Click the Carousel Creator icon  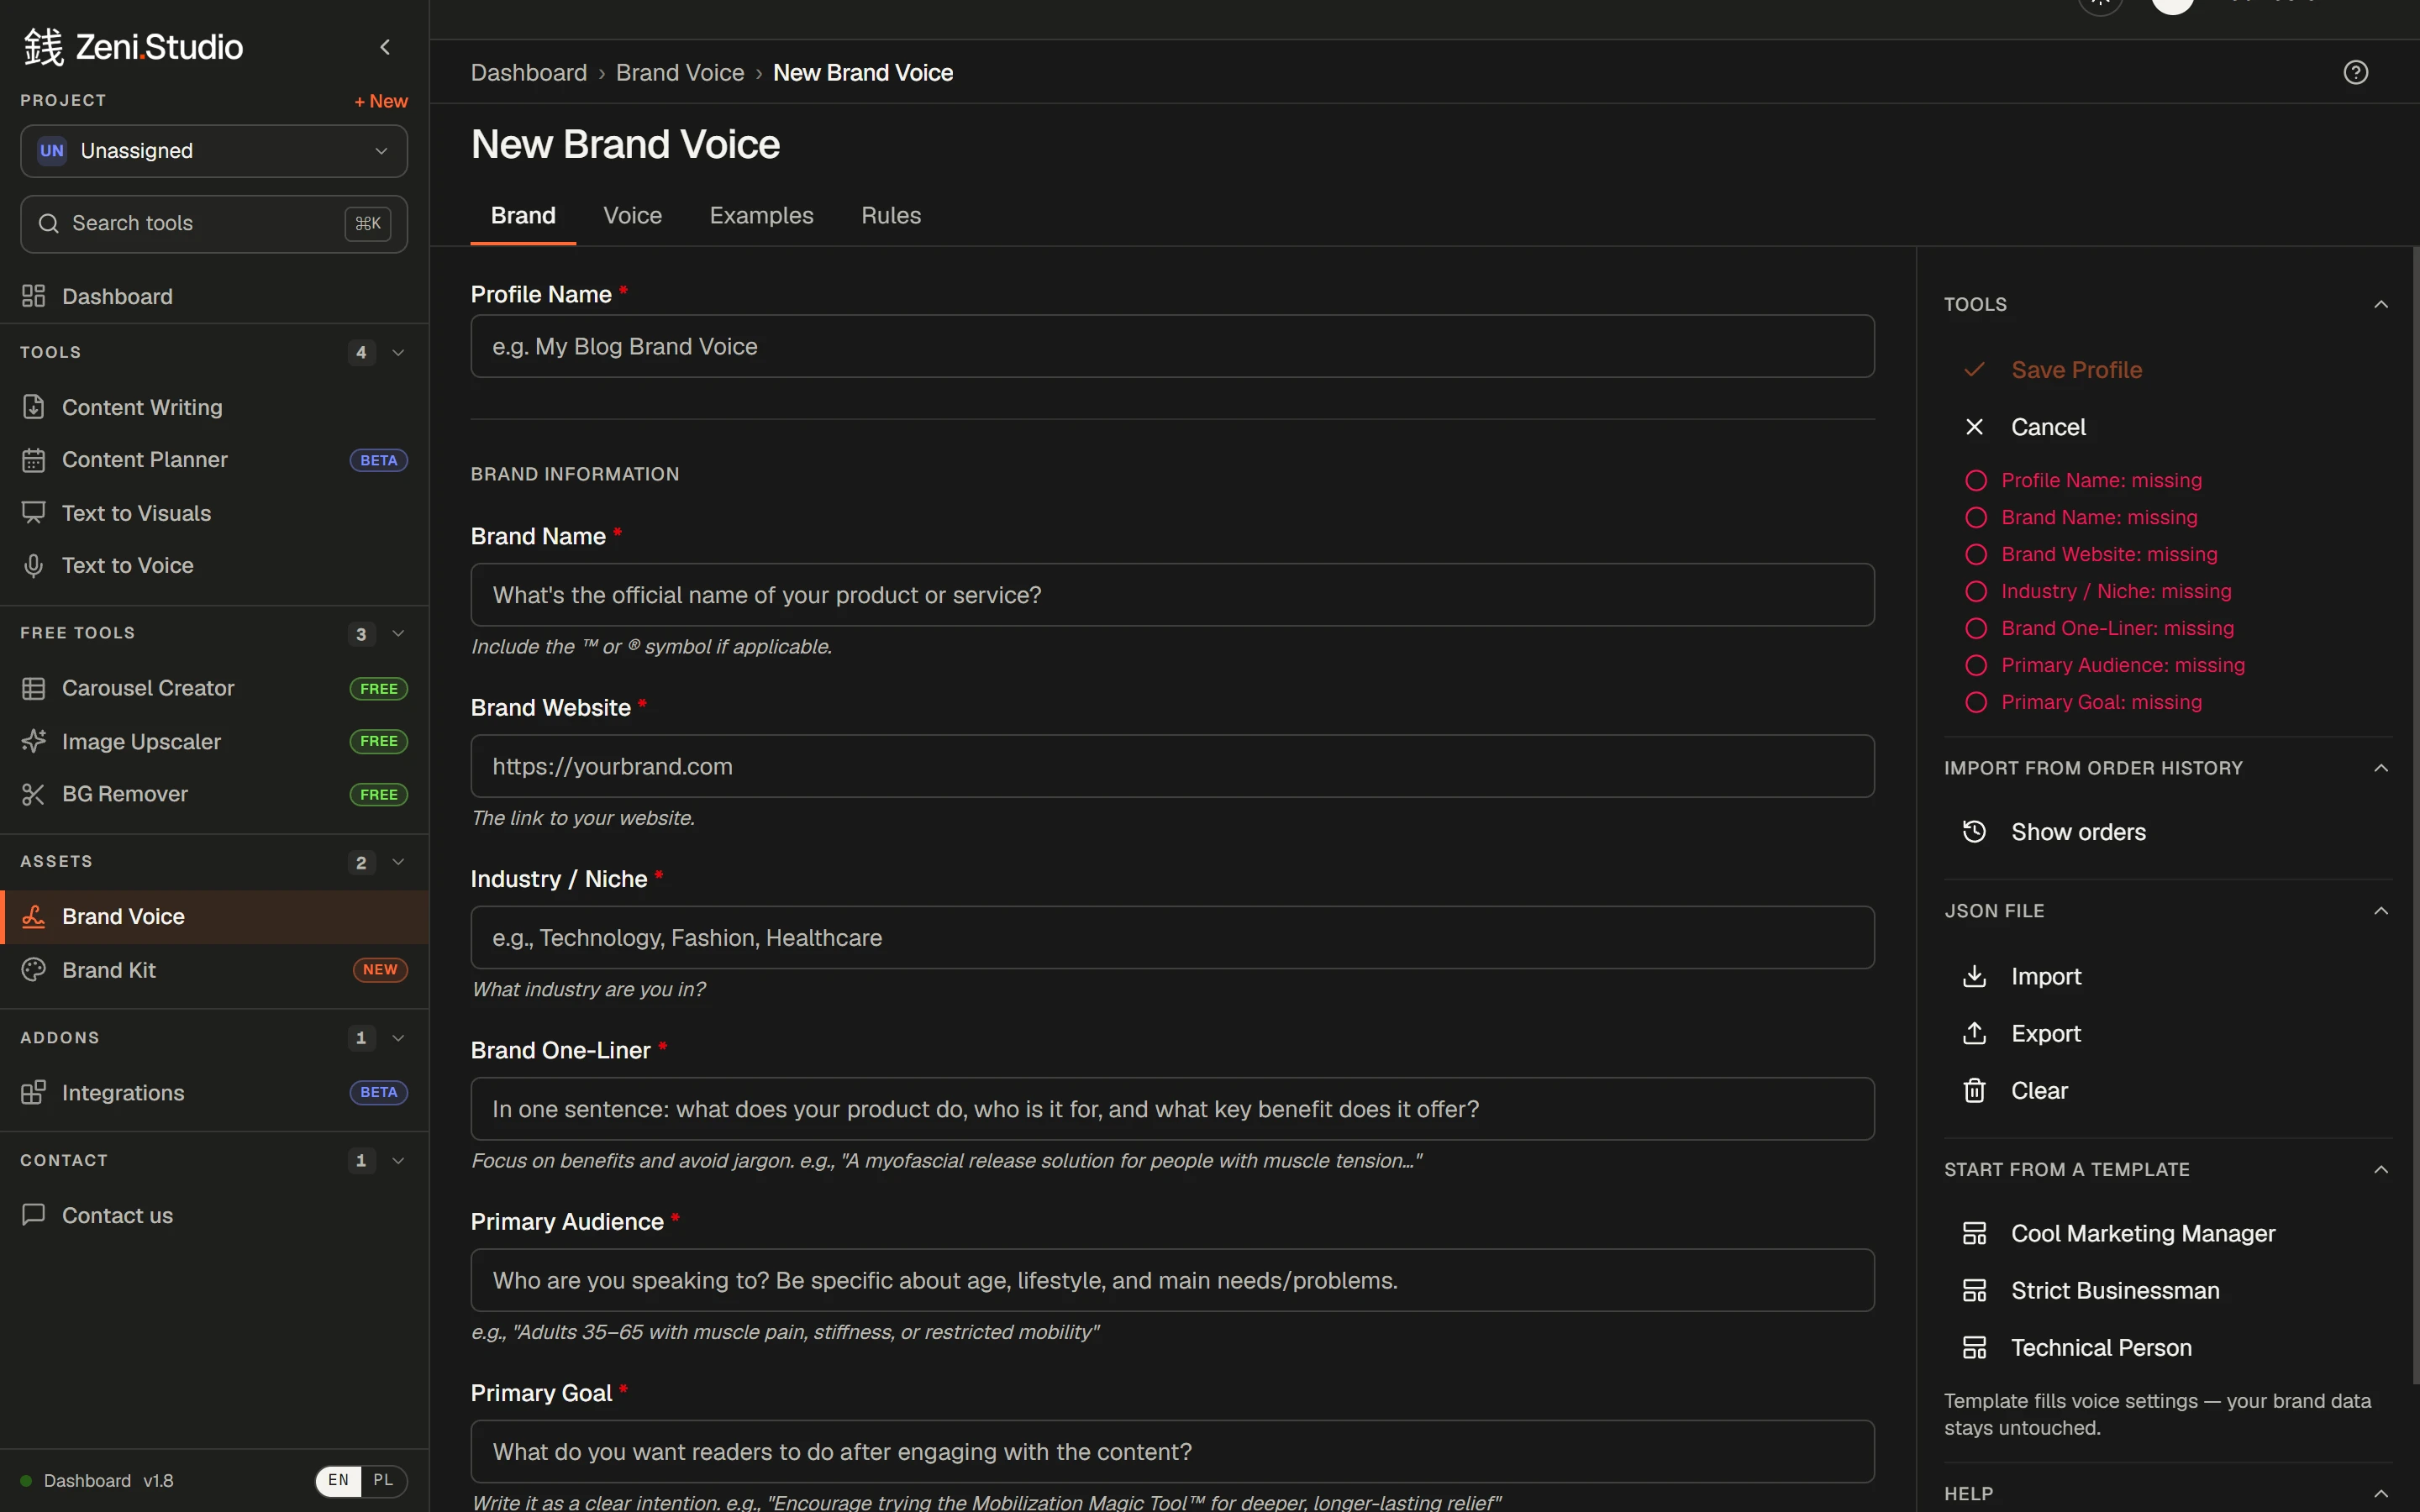point(34,688)
